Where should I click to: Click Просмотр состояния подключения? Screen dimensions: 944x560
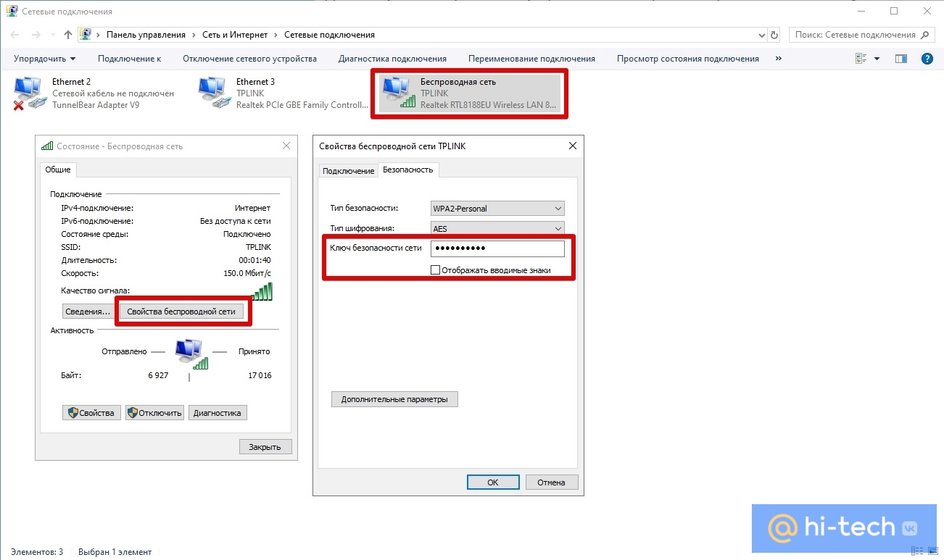pos(688,58)
